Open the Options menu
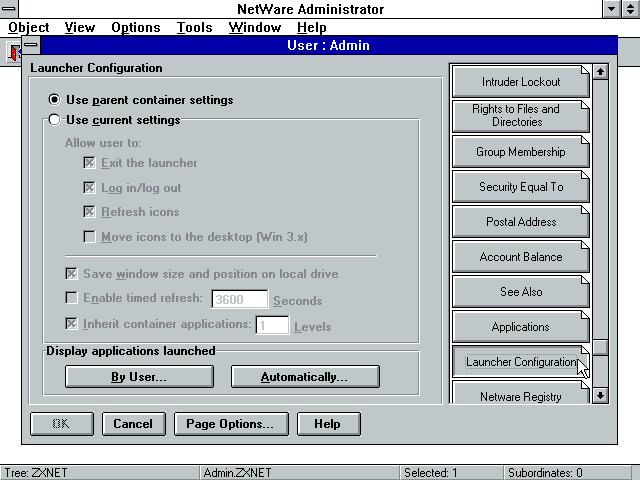The image size is (640, 480). pos(136,27)
